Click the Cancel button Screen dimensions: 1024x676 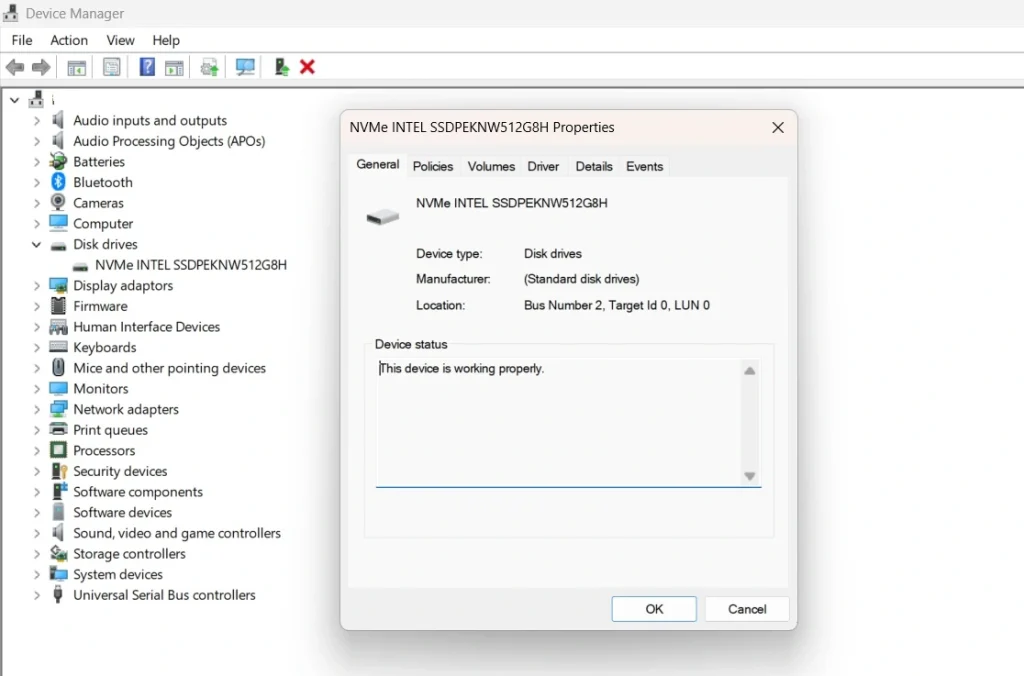pyautogui.click(x=746, y=608)
